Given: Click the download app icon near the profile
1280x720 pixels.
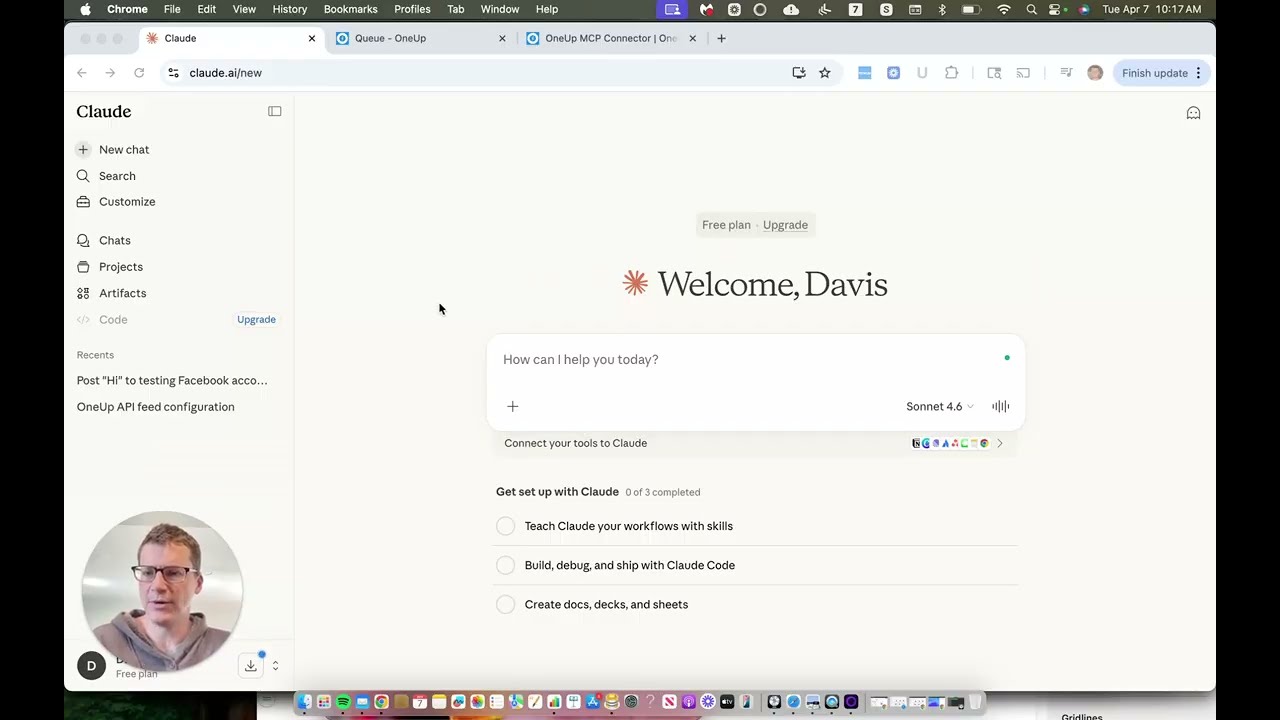Looking at the screenshot, I should point(251,665).
